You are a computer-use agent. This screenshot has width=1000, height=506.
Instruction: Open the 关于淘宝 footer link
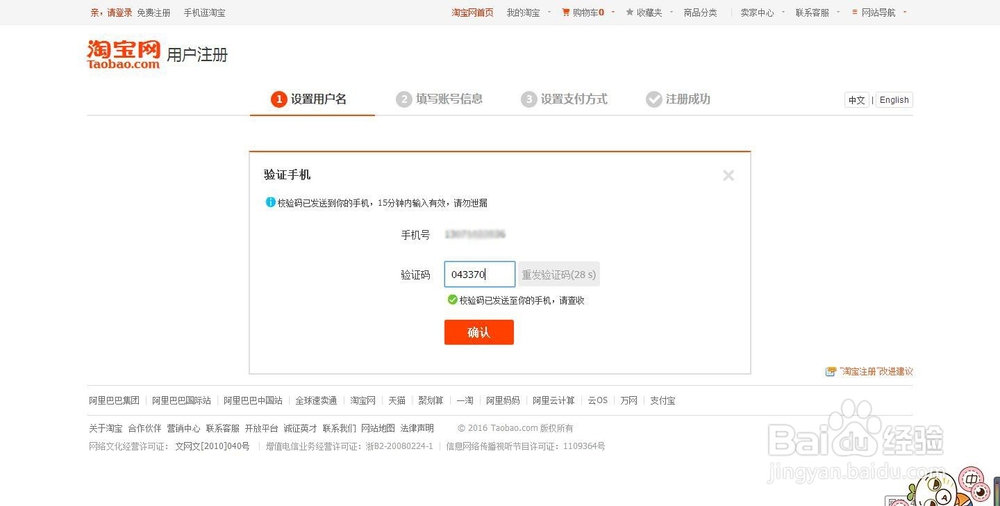click(x=106, y=428)
